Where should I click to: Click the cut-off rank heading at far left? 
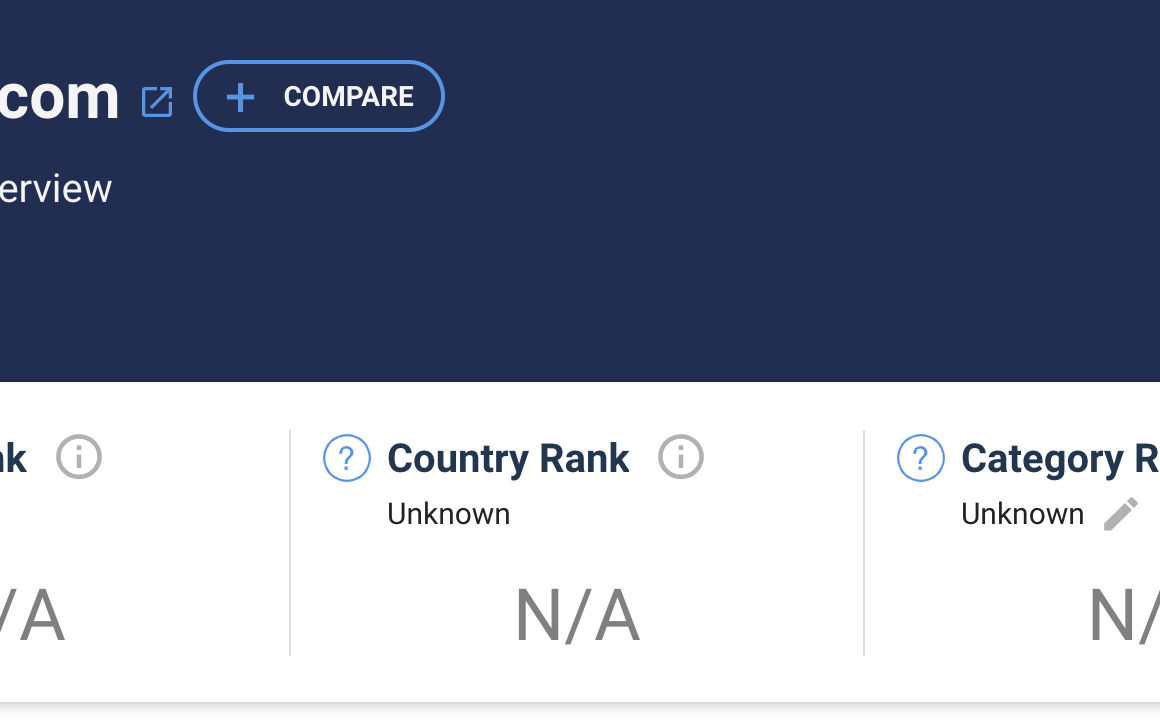click(x=13, y=459)
